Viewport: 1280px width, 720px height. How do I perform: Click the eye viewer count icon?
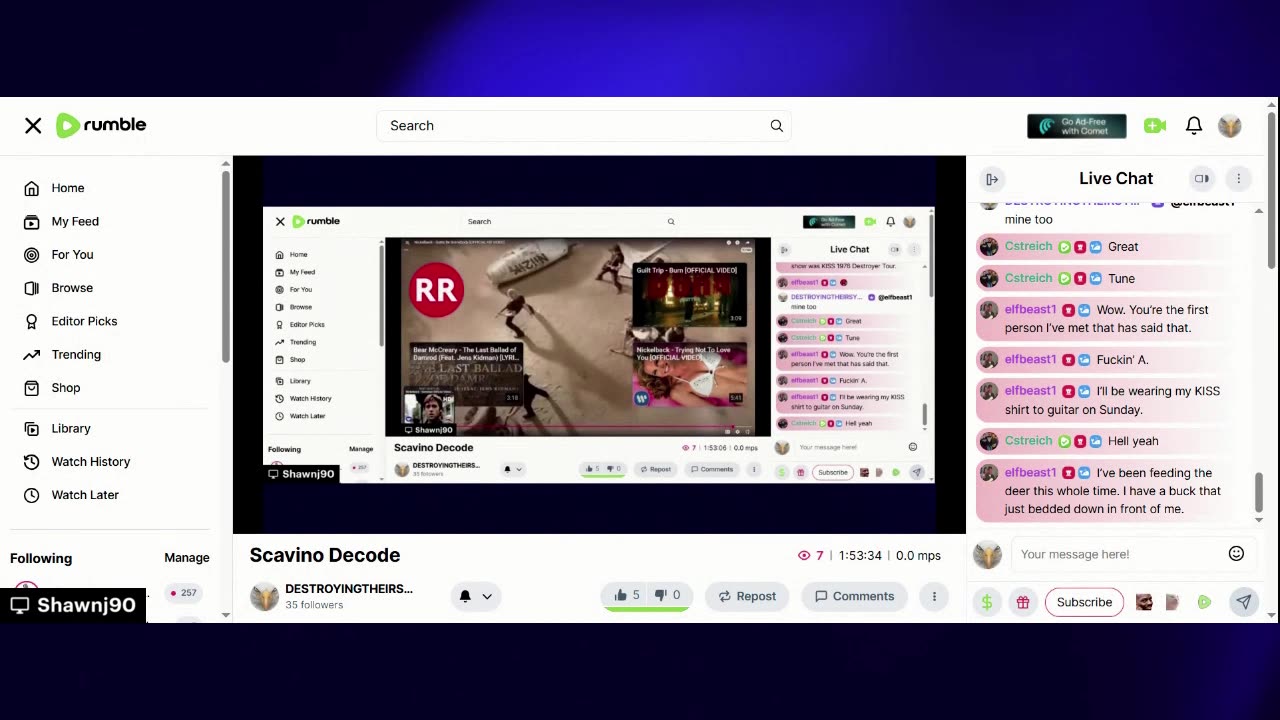(x=804, y=556)
